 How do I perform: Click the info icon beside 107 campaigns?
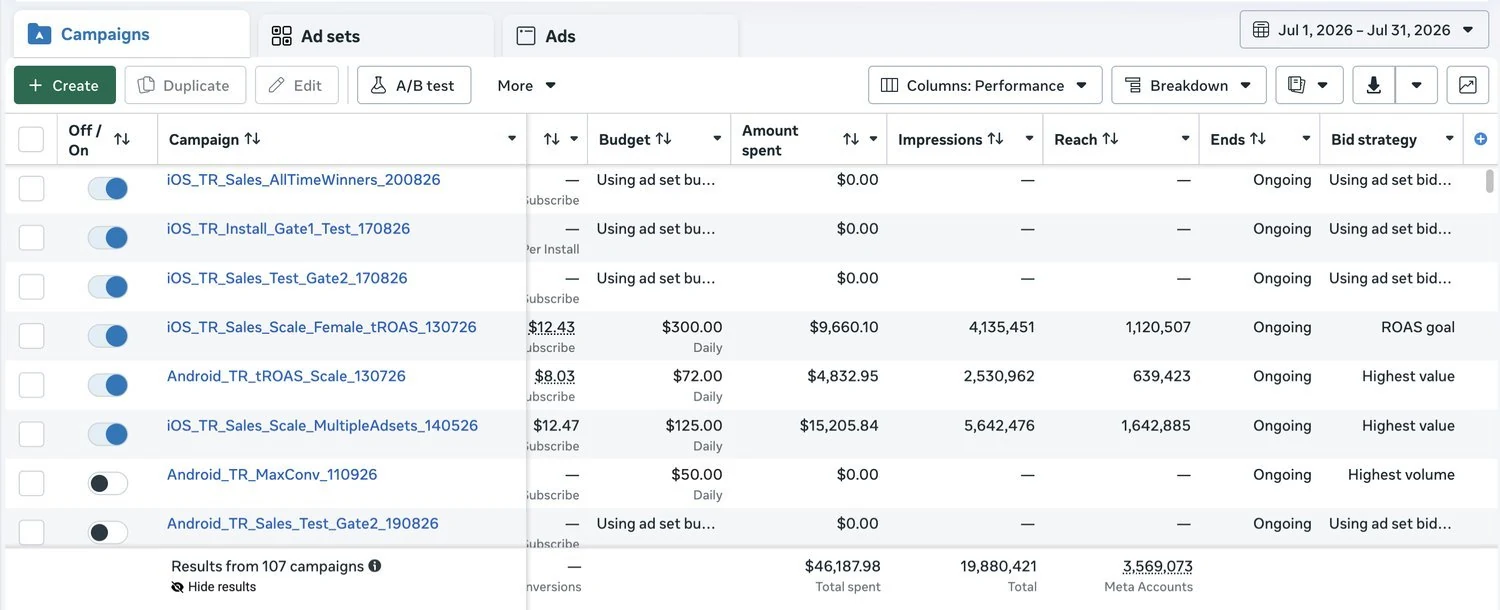(x=375, y=566)
